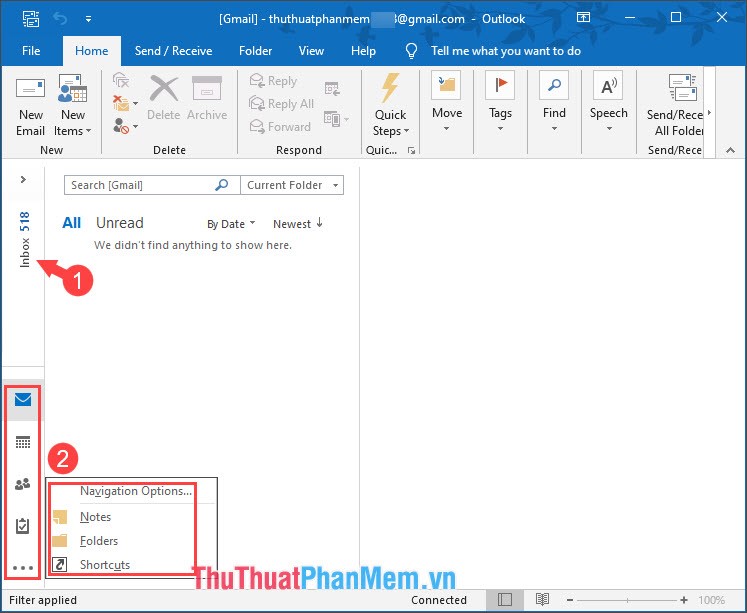The image size is (747, 613).
Task: Open the Tags flag dropdown
Action: [x=500, y=102]
